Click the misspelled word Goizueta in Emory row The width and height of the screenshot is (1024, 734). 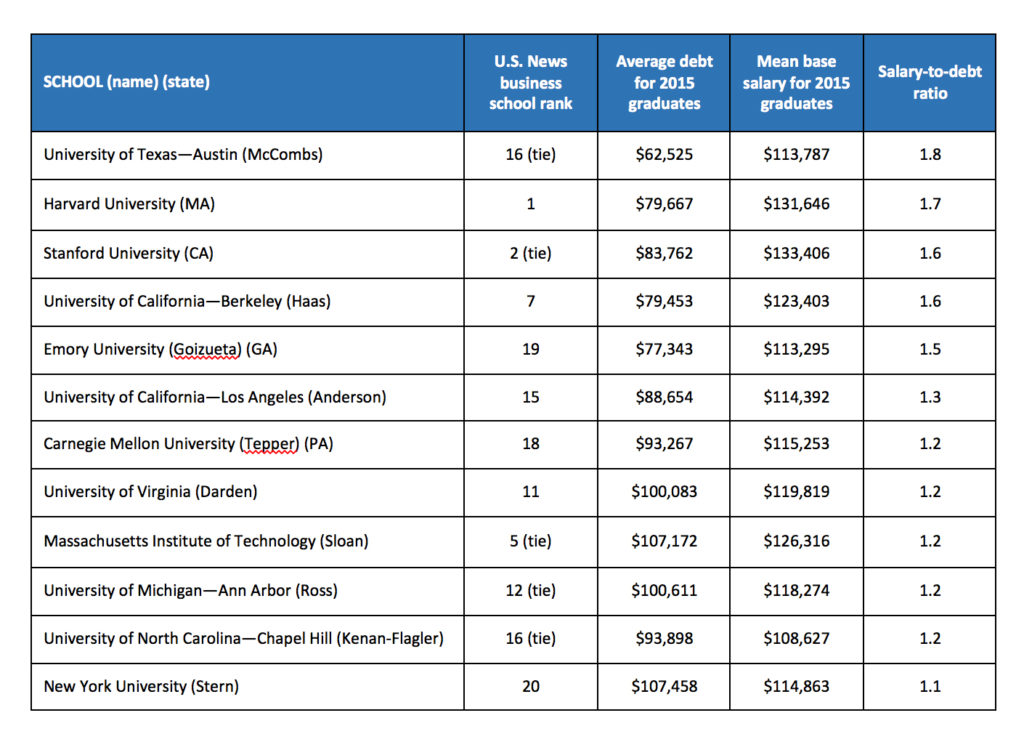(x=205, y=350)
